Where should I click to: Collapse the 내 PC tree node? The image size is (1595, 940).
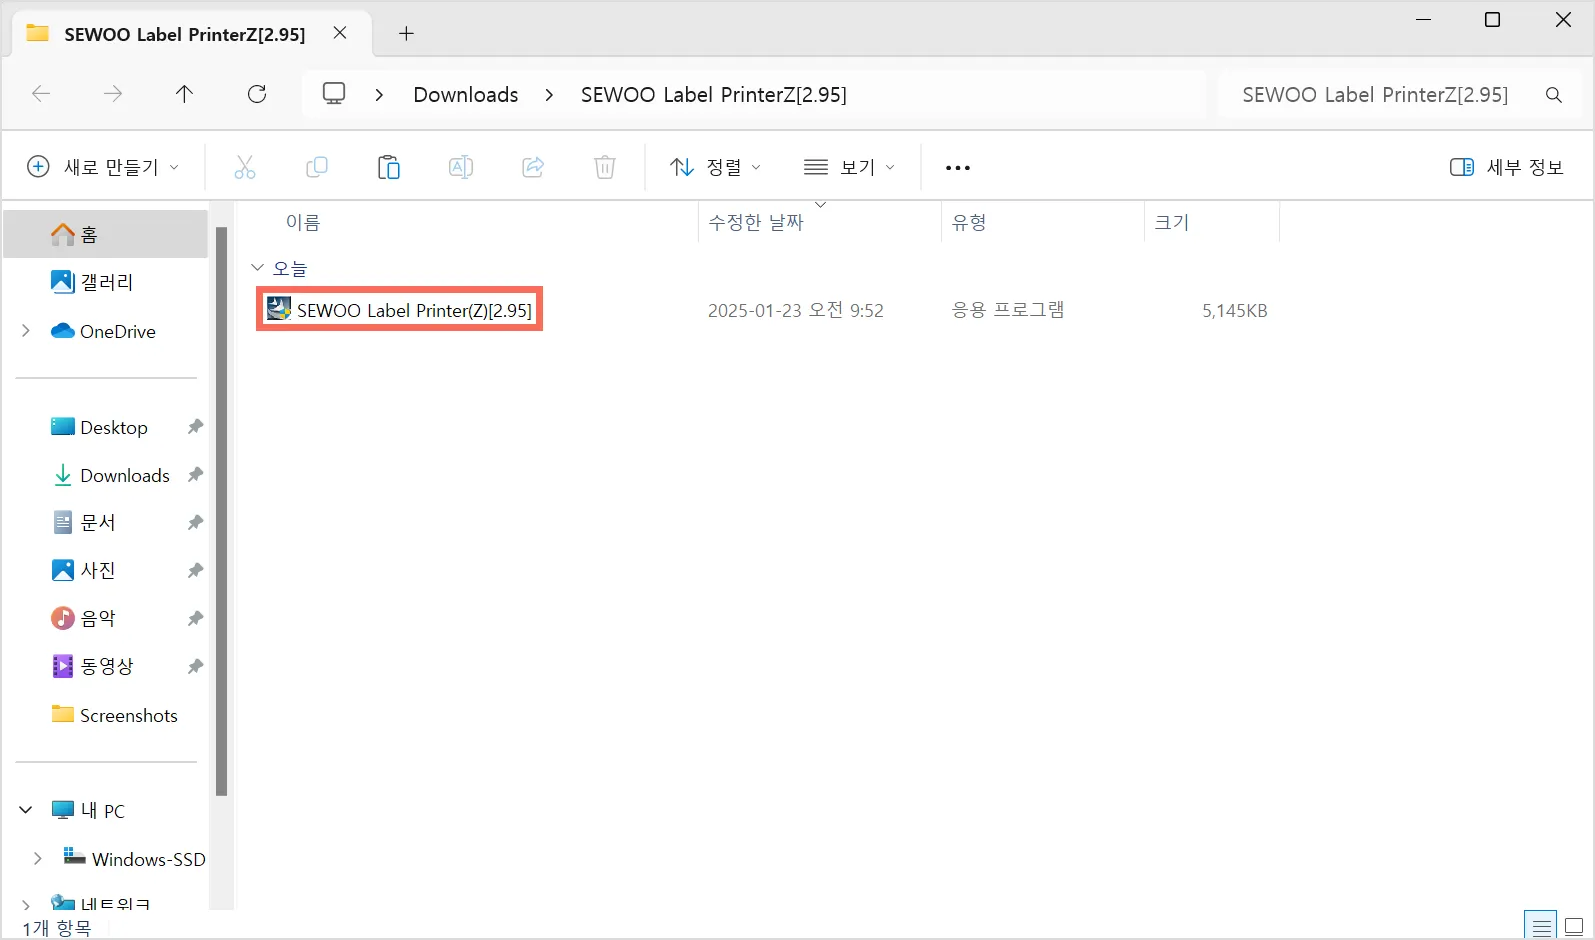click(26, 810)
